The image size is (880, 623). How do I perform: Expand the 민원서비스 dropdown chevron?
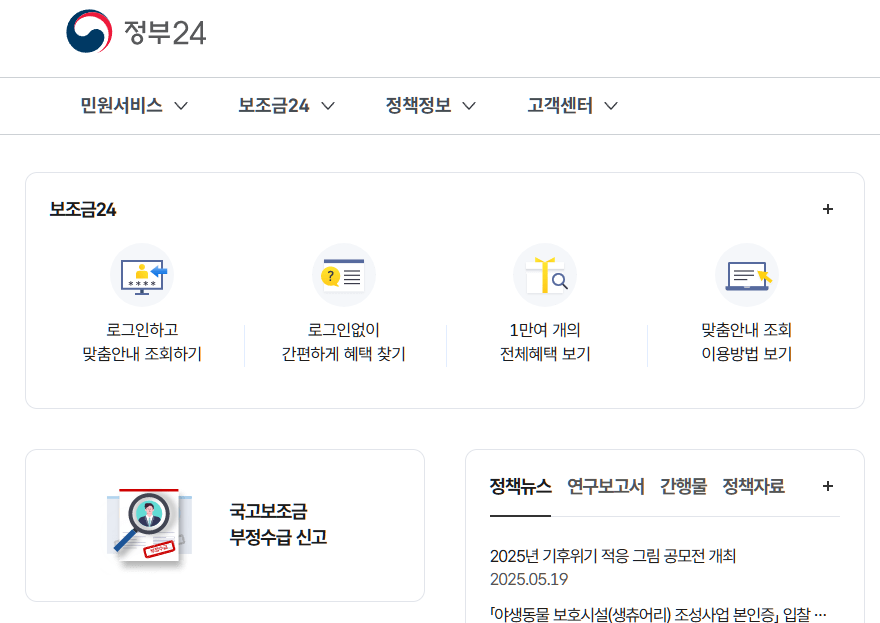point(181,105)
